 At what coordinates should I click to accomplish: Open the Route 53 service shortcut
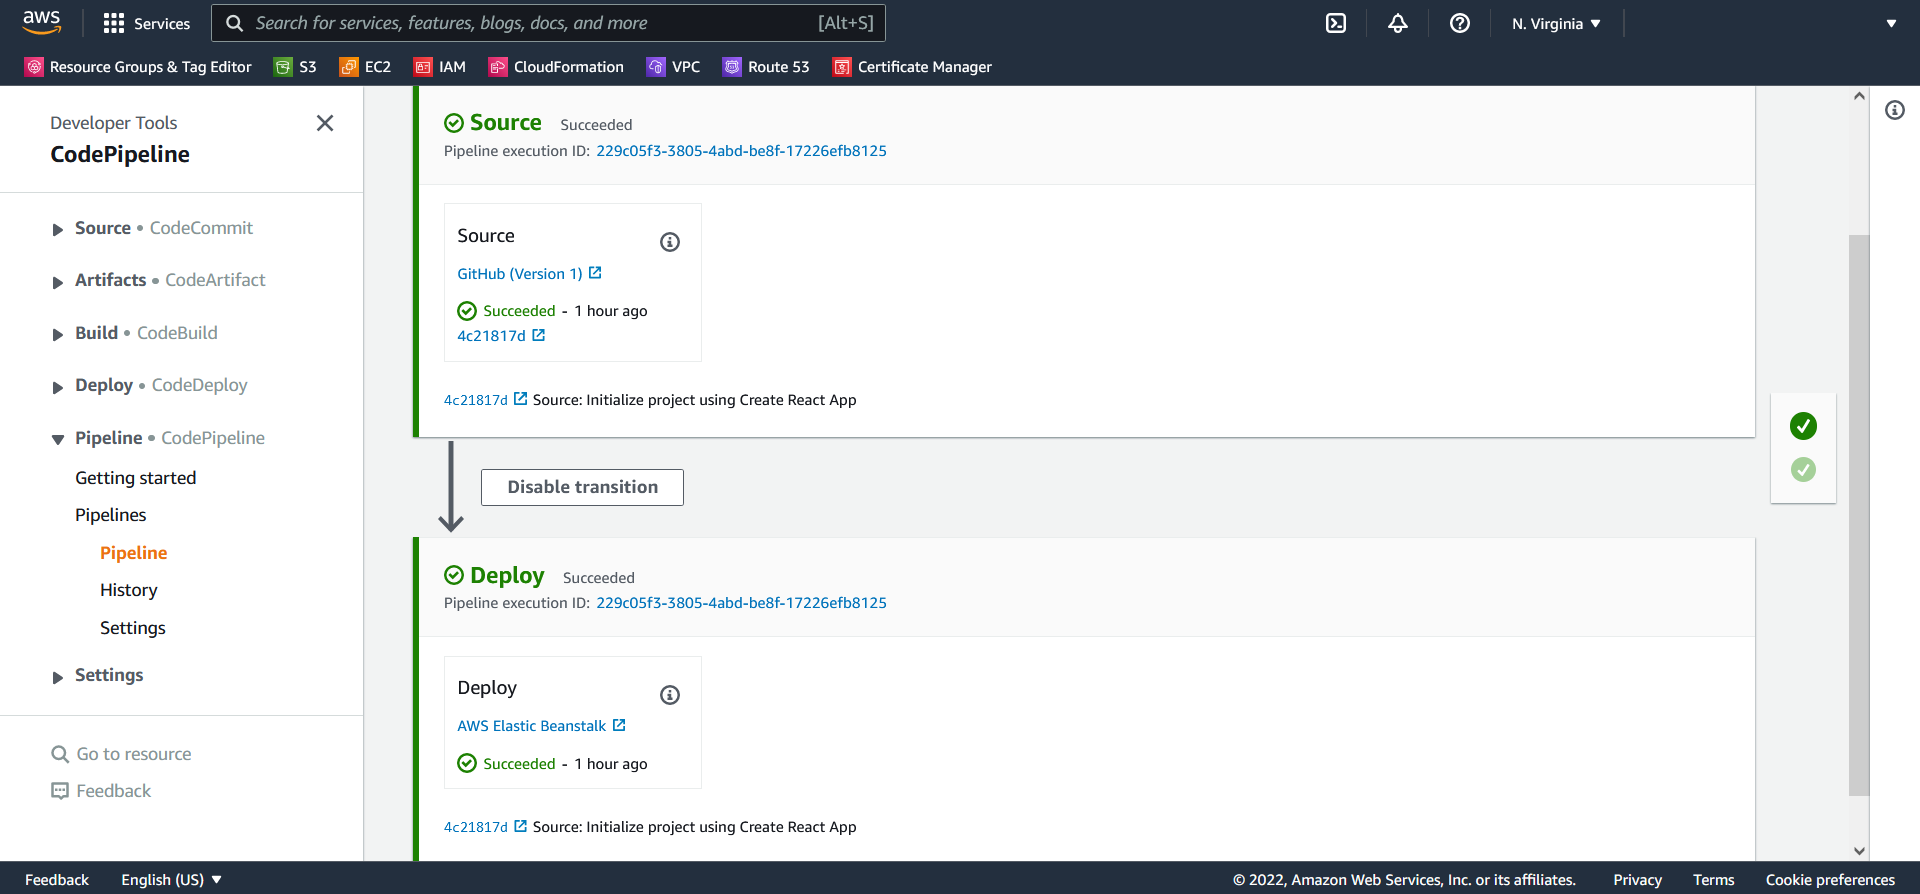(x=766, y=67)
